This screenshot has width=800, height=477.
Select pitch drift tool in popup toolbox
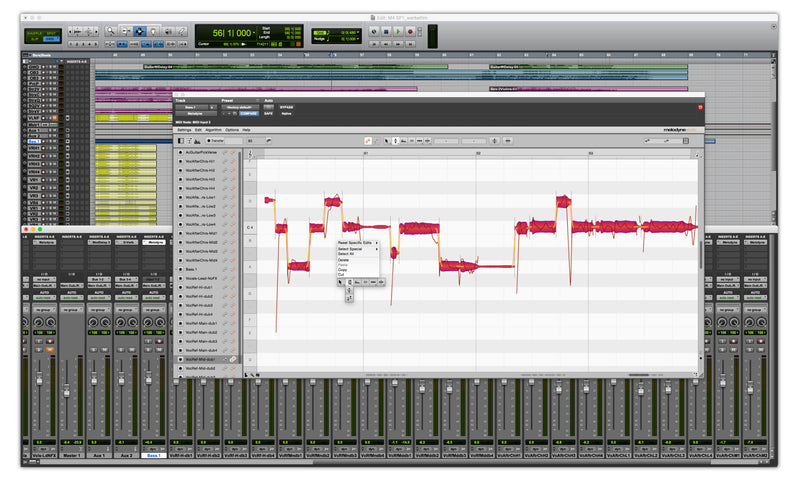(x=349, y=298)
